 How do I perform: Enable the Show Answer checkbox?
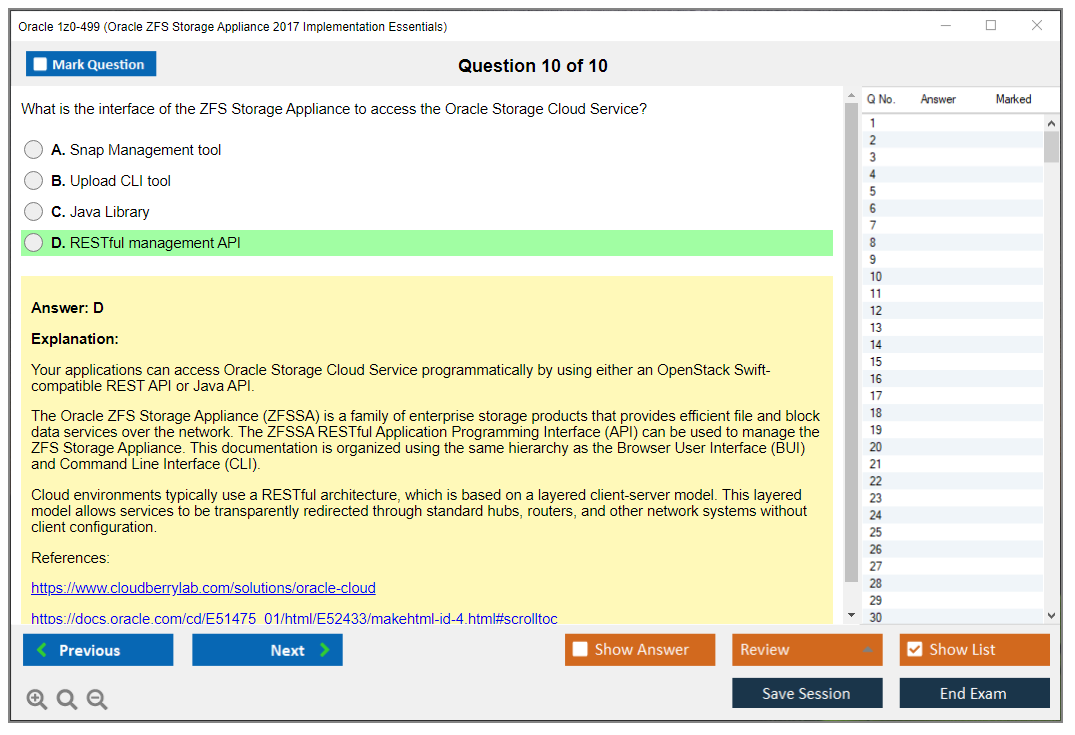[577, 649]
